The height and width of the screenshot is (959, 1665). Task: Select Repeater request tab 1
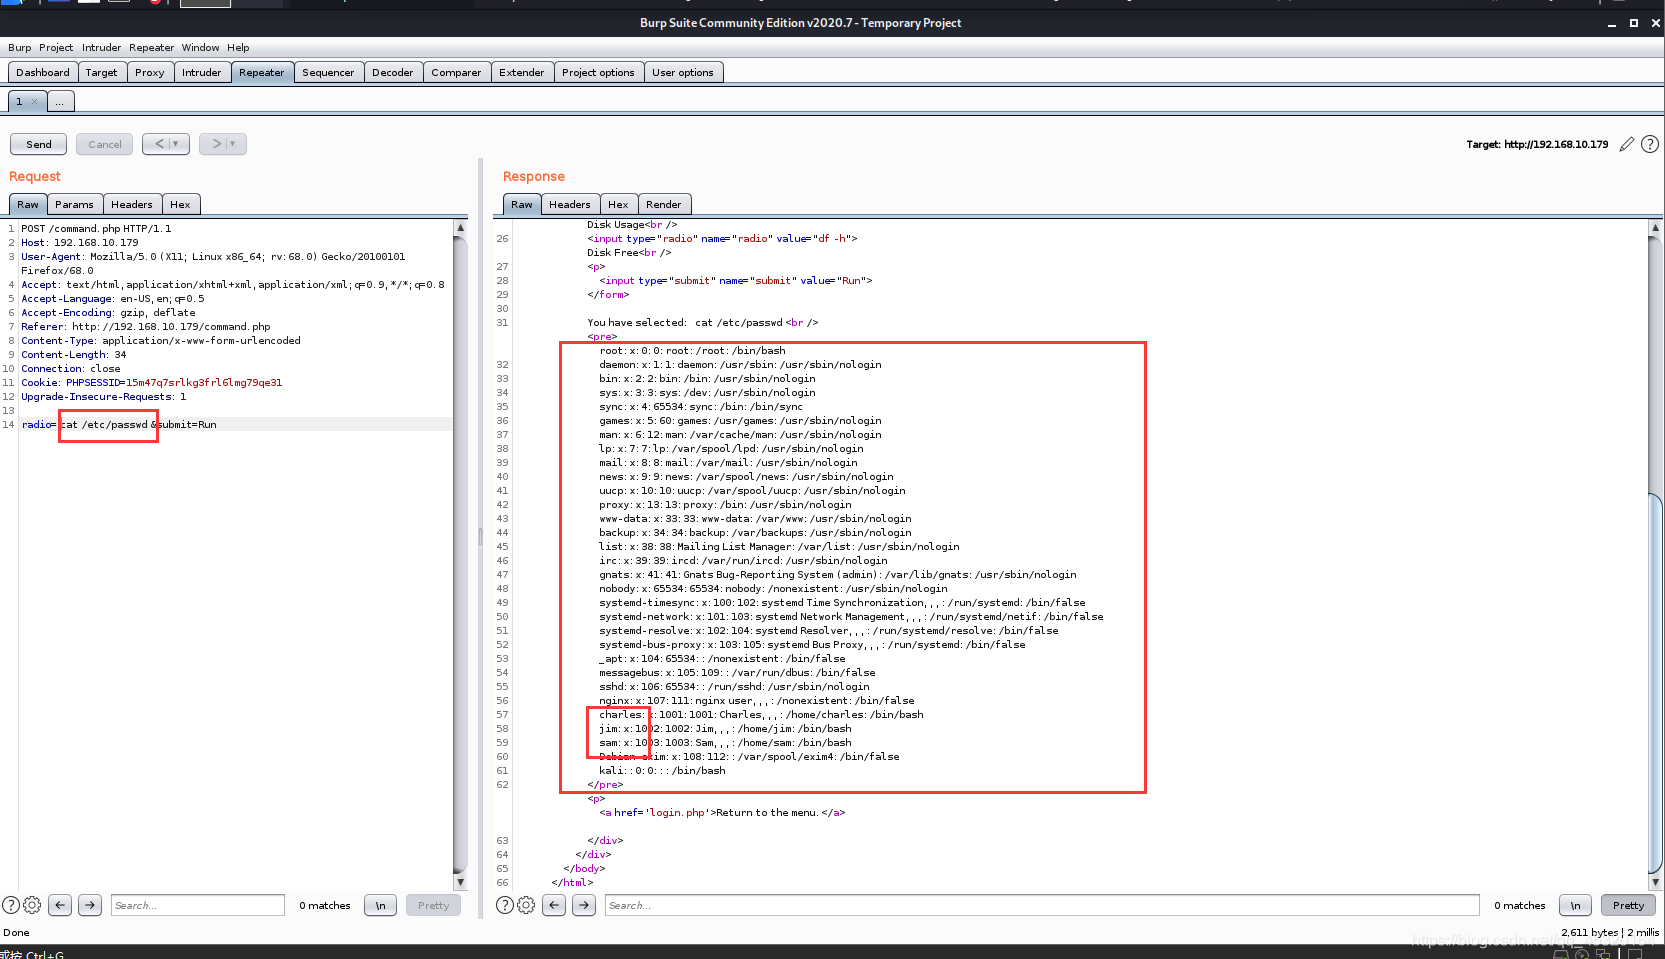tap(19, 101)
